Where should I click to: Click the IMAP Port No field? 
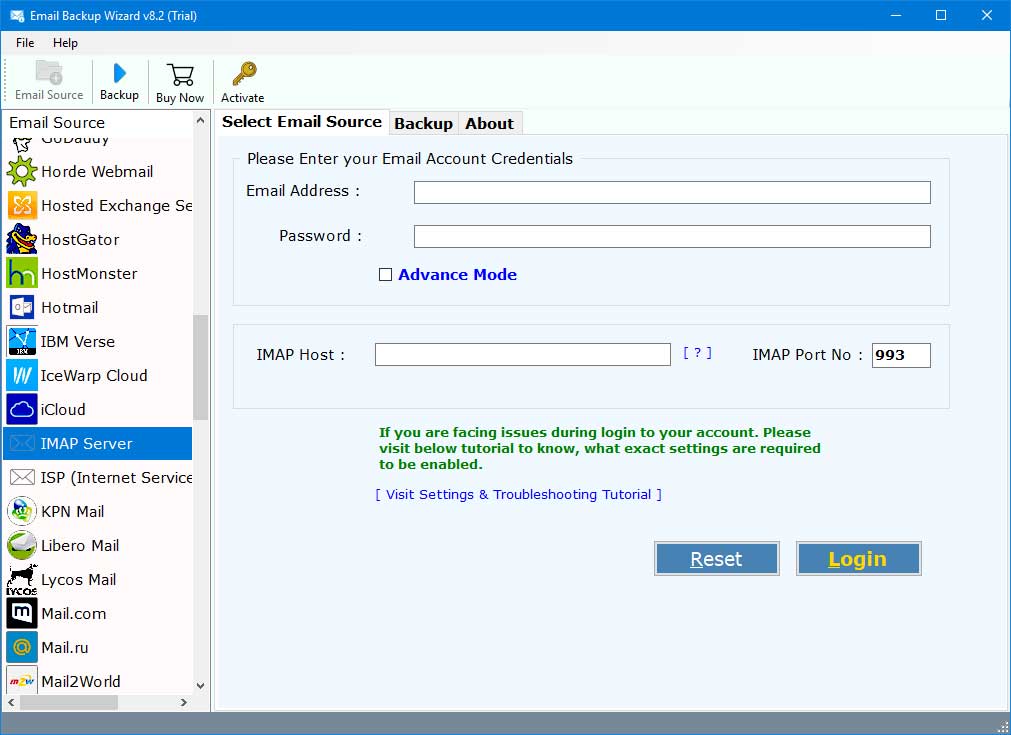tap(901, 355)
